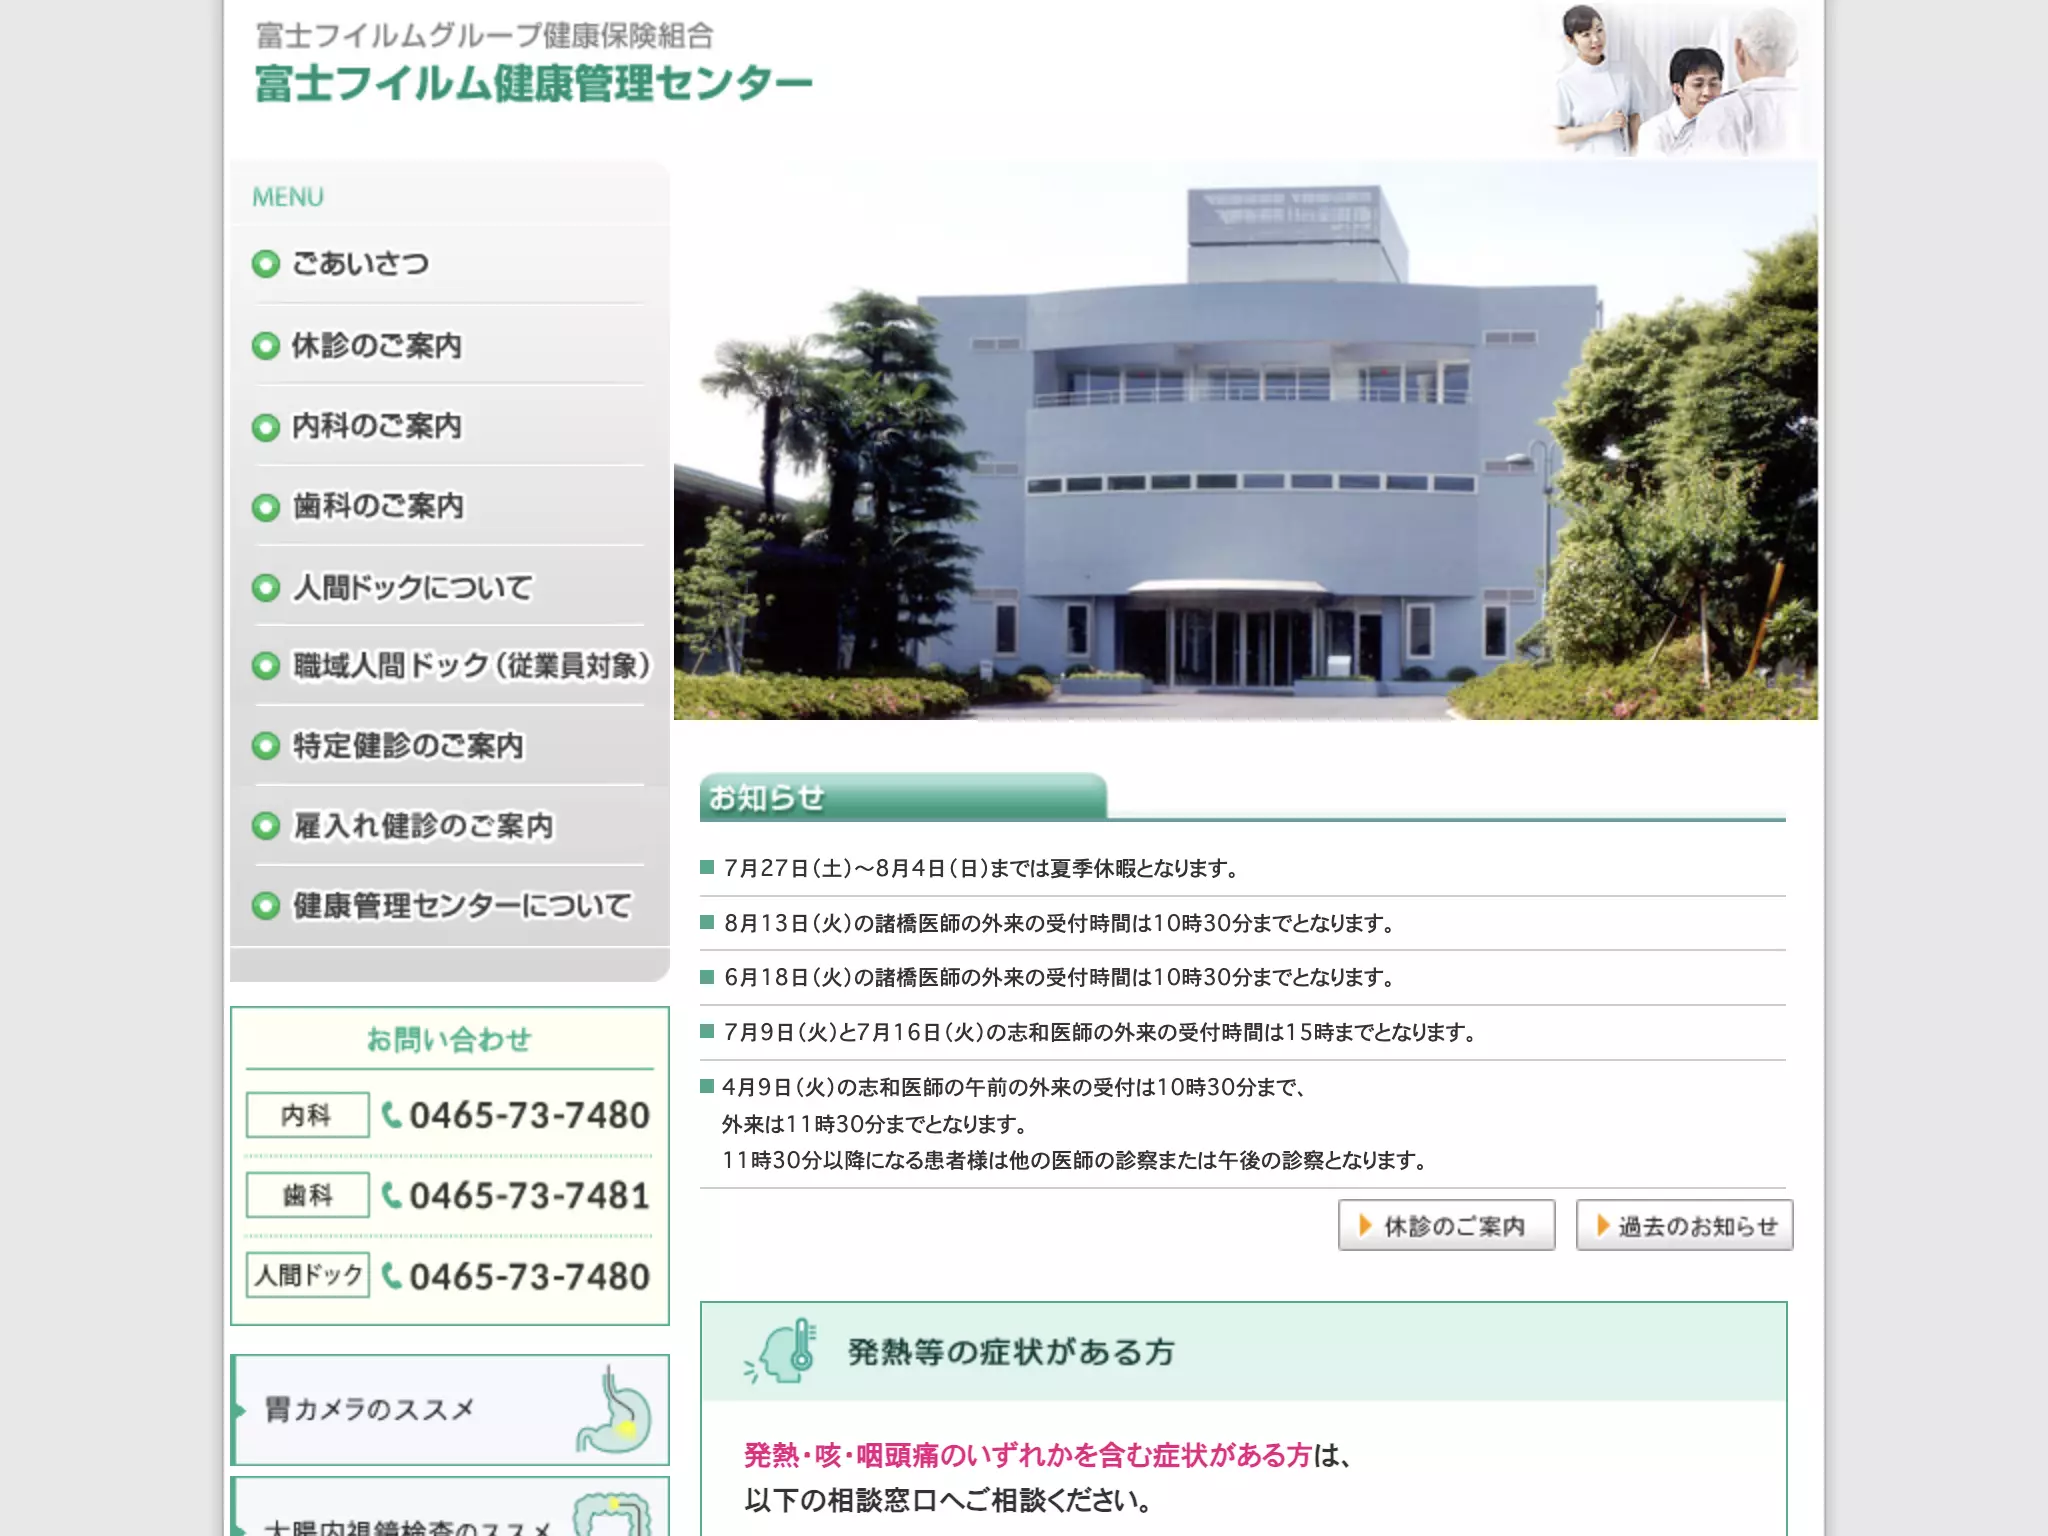This screenshot has height=1536, width=2048.
Task: Click the stomach icon on 胃カメラのススメ banner
Action: pos(614,1410)
